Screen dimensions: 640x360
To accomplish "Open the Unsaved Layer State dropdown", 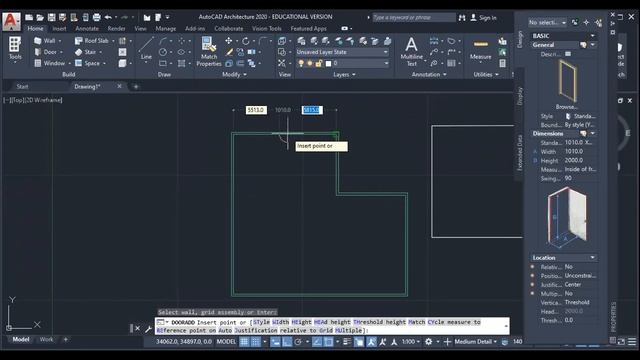I will coord(342,52).
